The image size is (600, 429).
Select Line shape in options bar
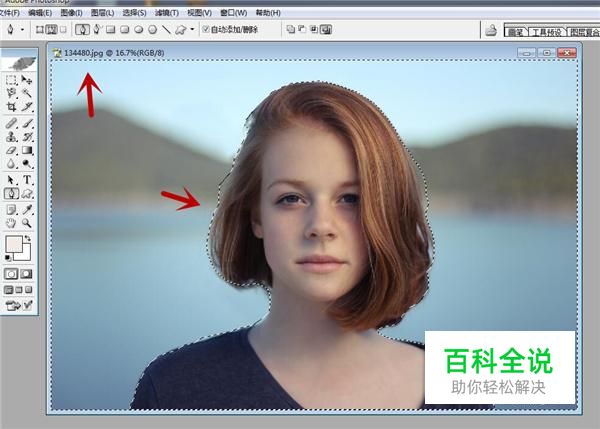[x=166, y=29]
